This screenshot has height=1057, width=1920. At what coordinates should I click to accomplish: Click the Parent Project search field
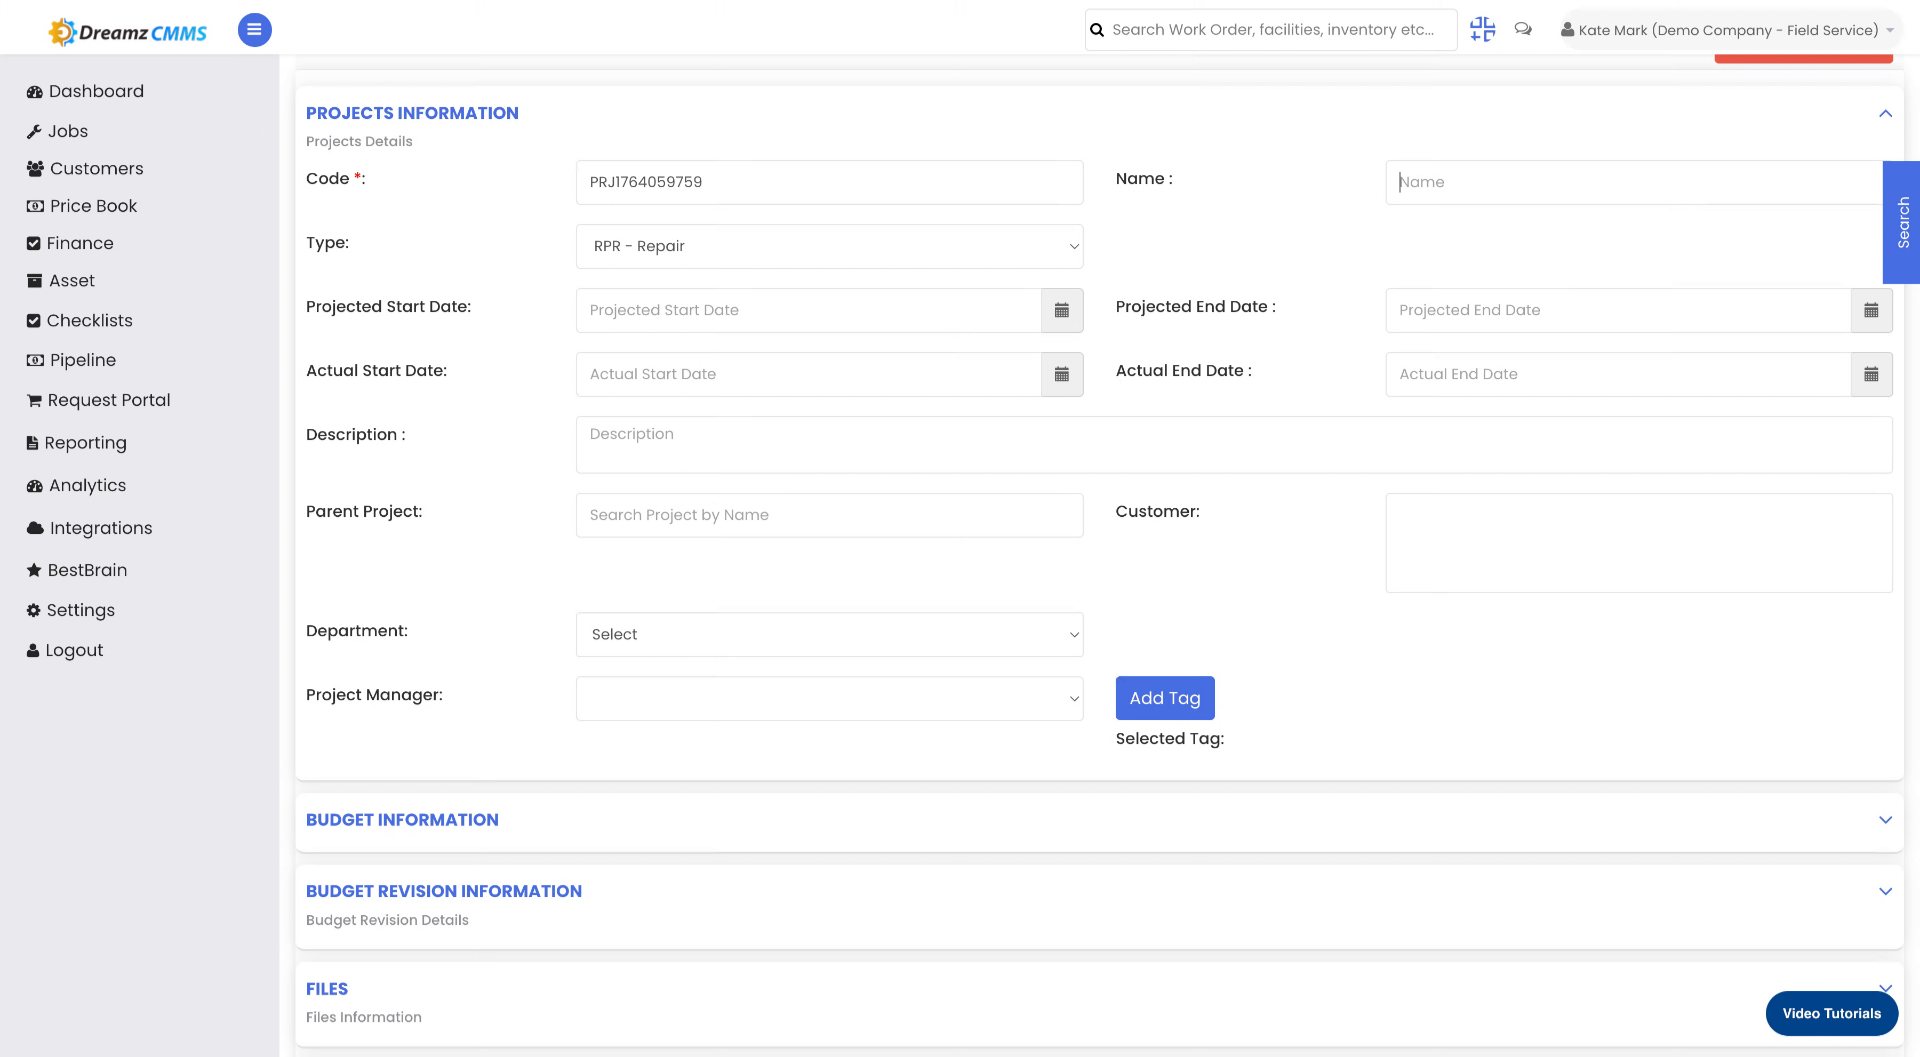(829, 515)
